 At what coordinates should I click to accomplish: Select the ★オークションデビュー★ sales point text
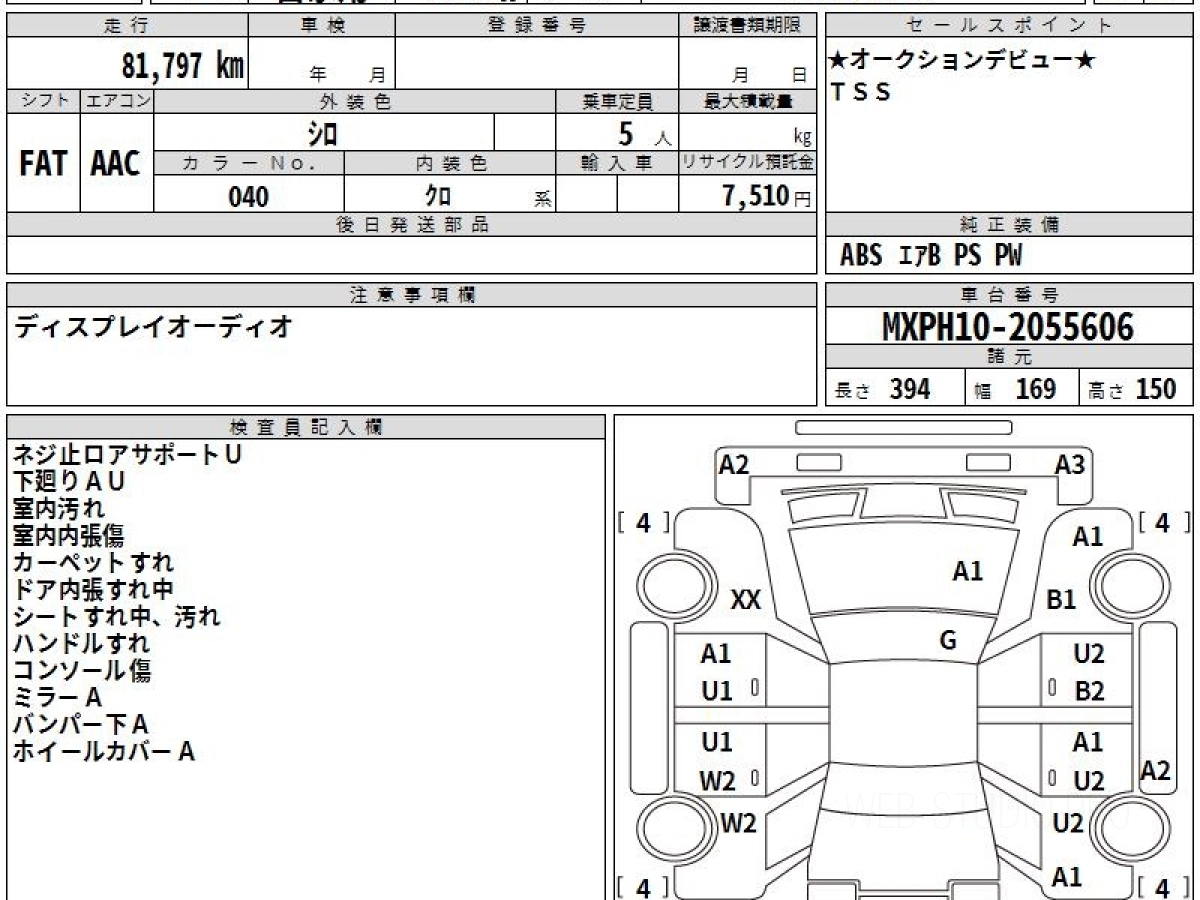point(962,61)
